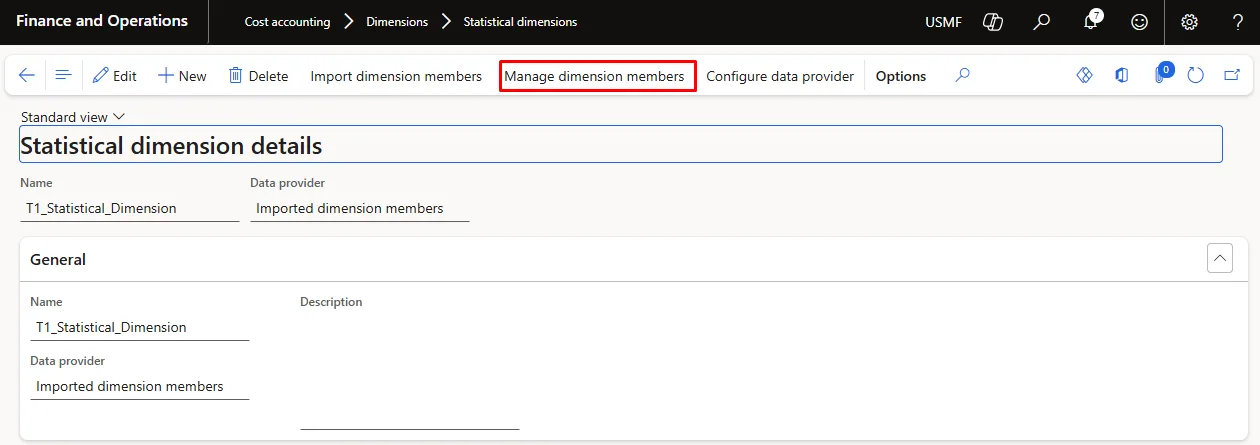Click Name field in General section
This screenshot has width=1260, height=445.
[140, 327]
